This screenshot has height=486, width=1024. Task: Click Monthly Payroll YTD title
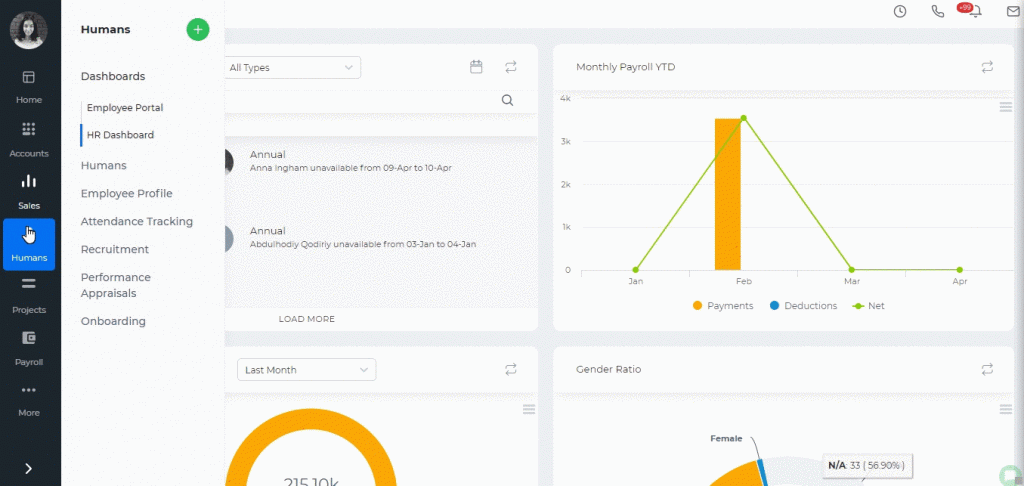[x=625, y=67]
